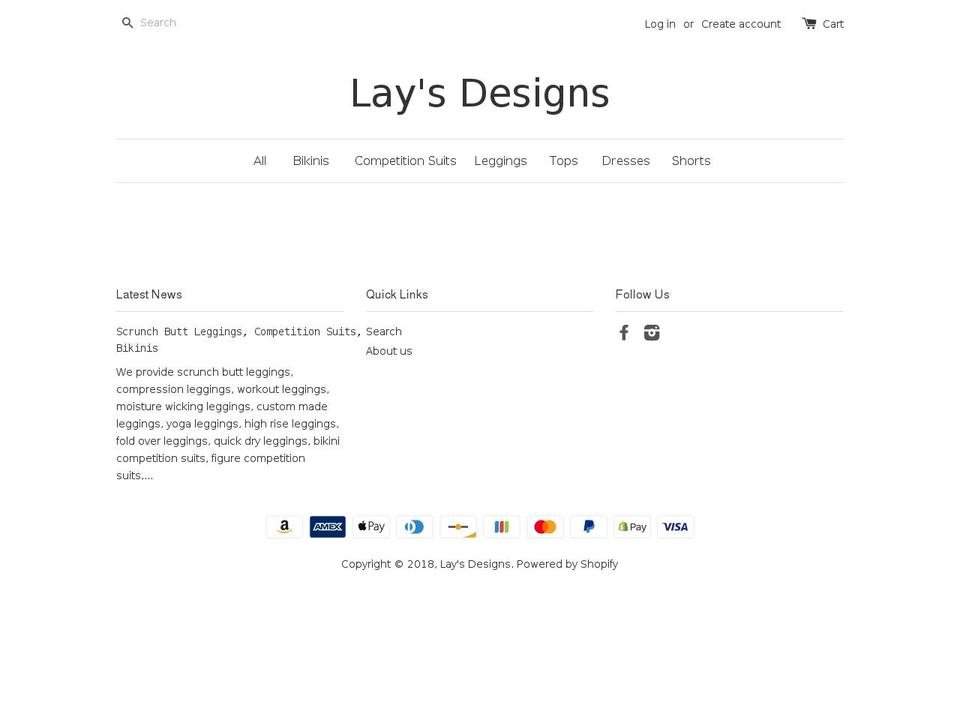Click the PayPal payment icon

(x=588, y=527)
